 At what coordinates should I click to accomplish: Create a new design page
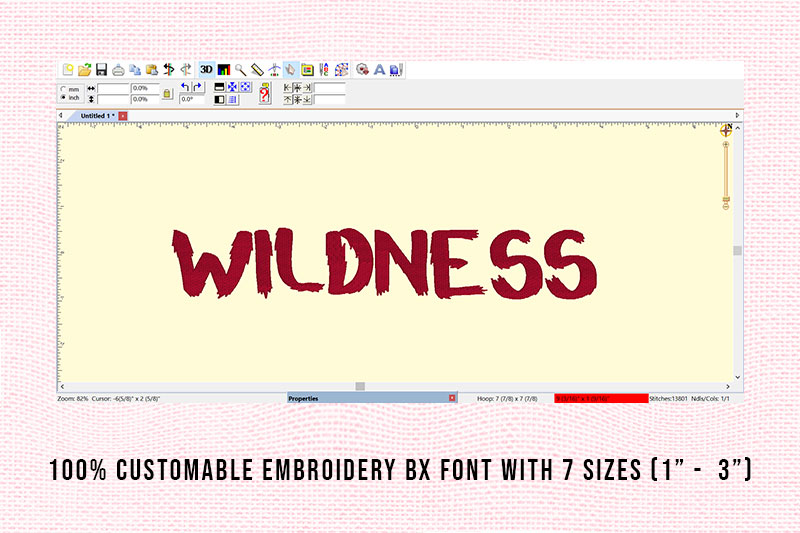point(68,69)
